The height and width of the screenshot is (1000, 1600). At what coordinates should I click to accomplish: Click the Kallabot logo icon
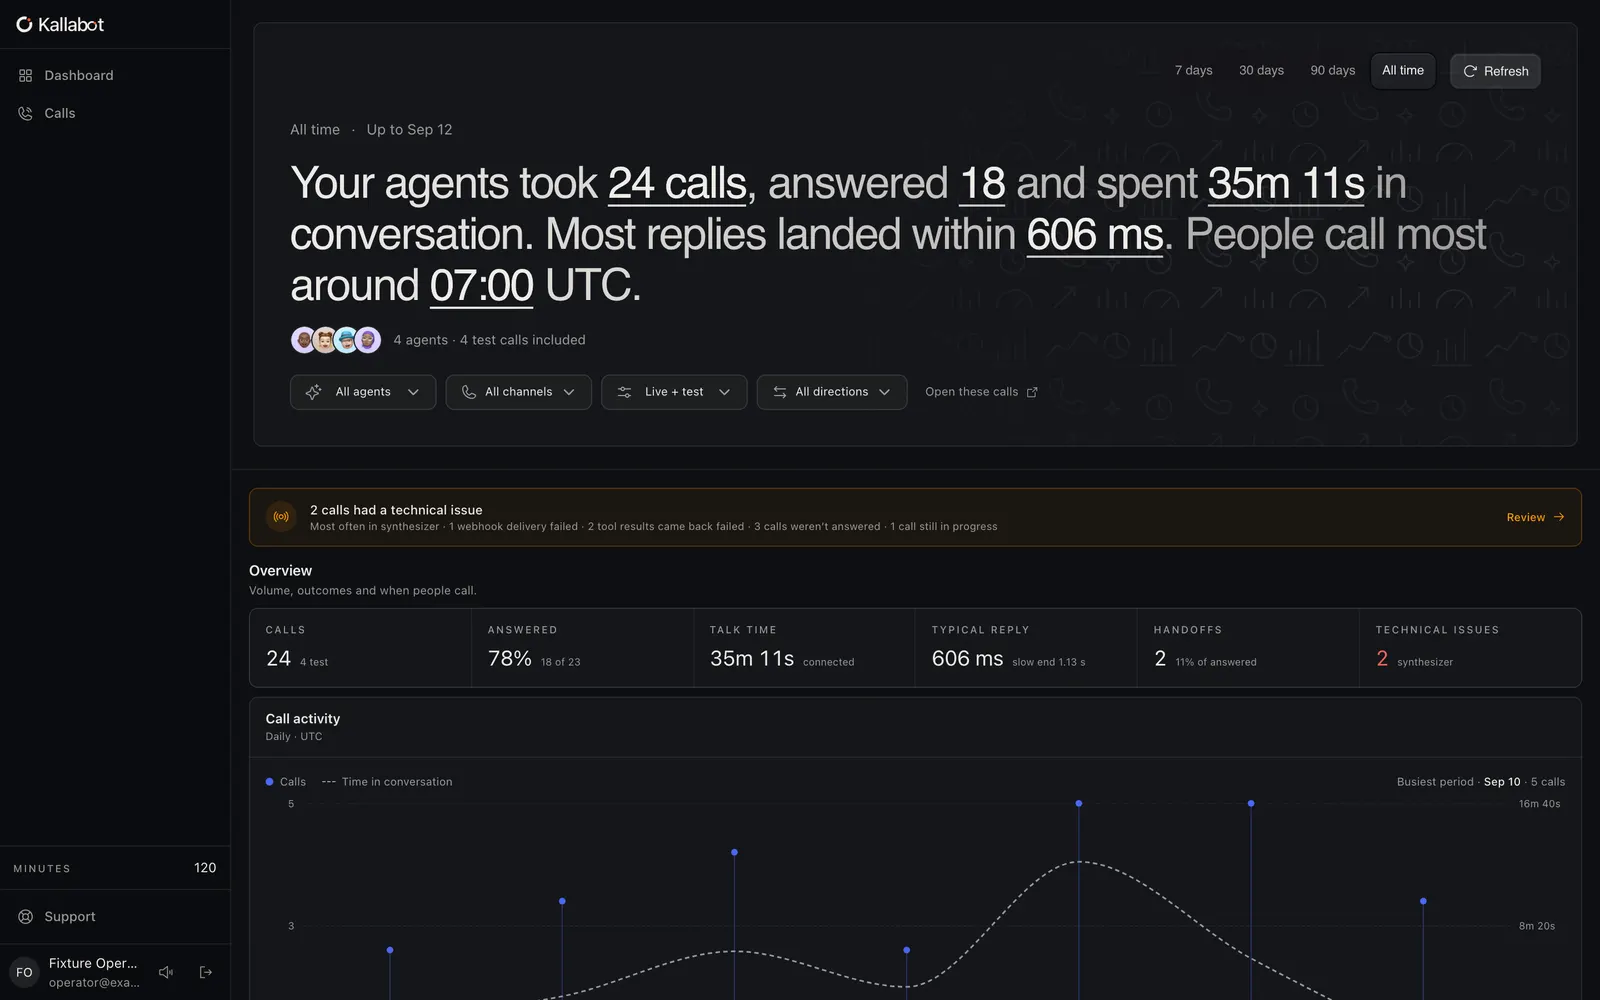pyautogui.click(x=25, y=25)
